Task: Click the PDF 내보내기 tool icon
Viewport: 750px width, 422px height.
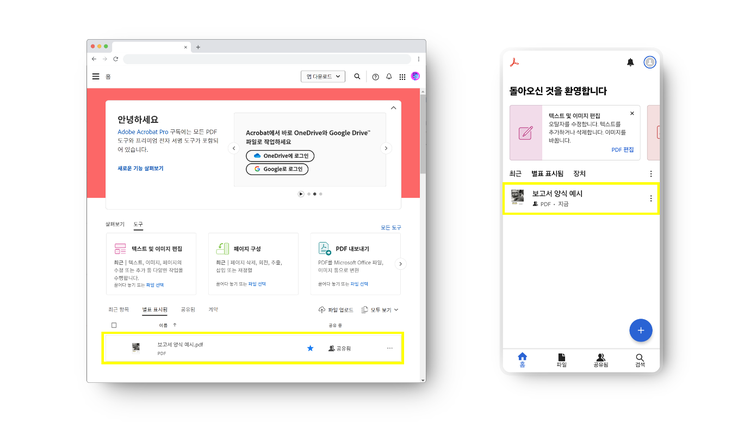Action: [324, 248]
